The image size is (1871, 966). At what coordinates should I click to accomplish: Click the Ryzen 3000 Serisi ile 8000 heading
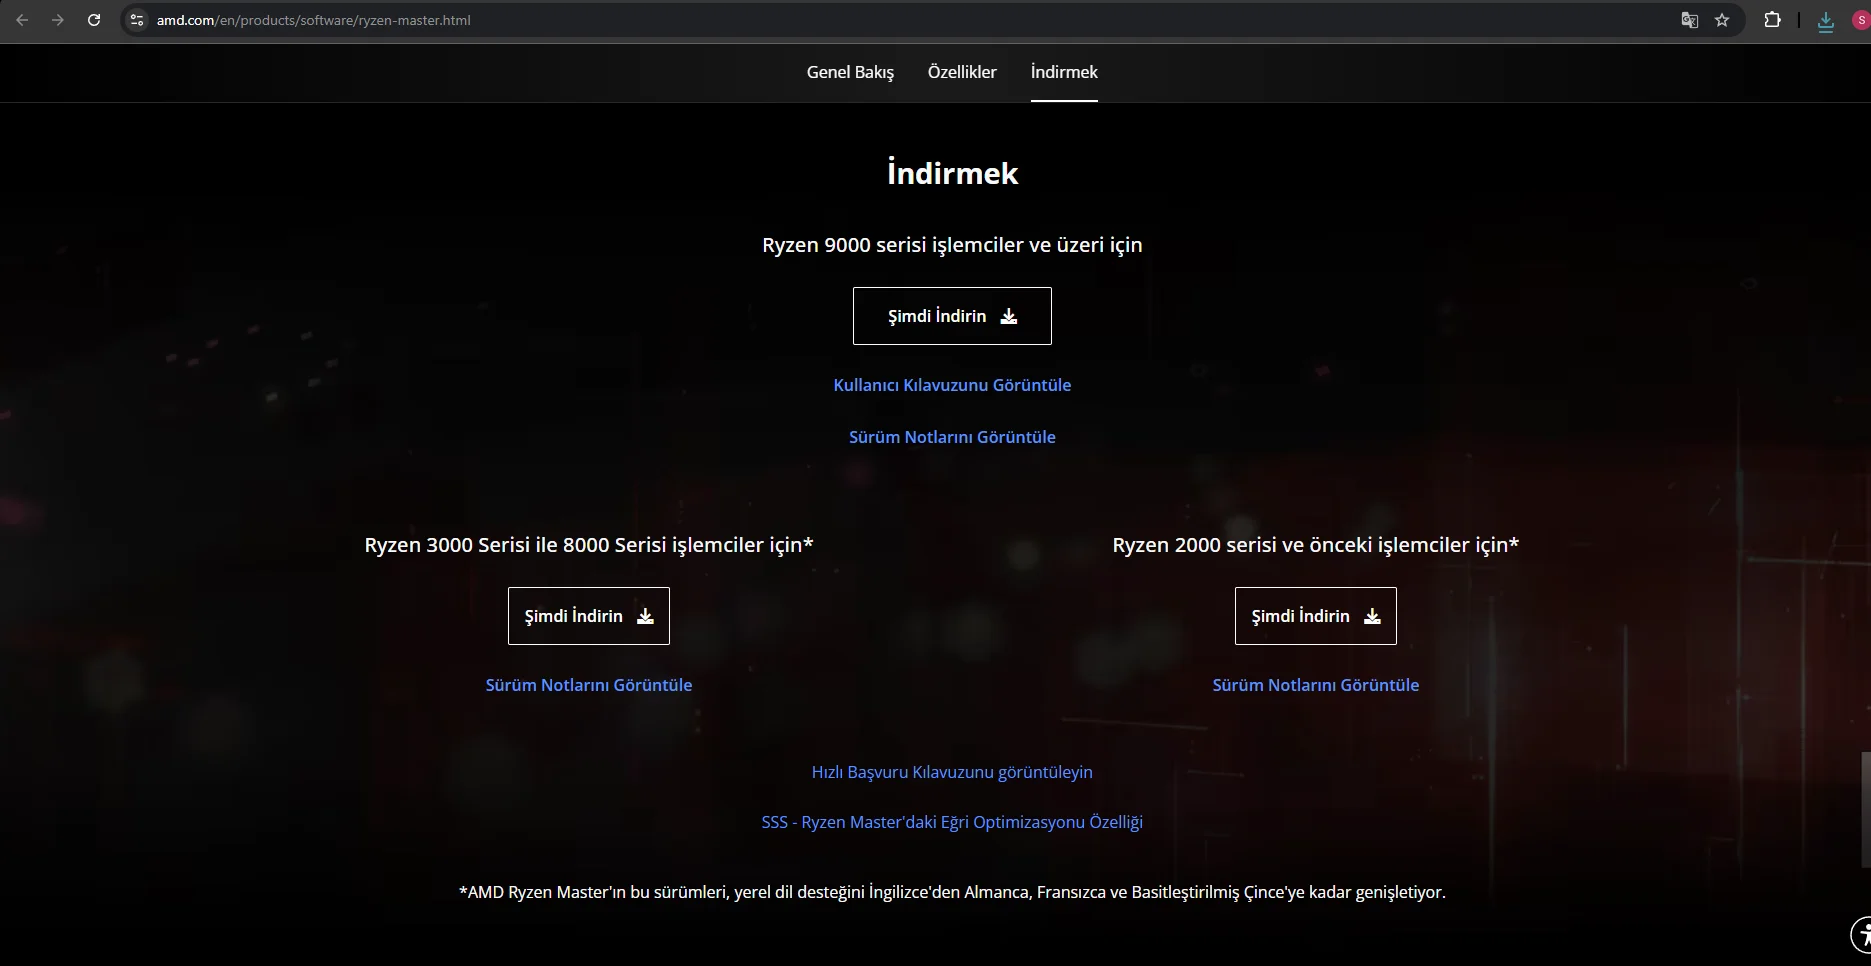(x=589, y=545)
